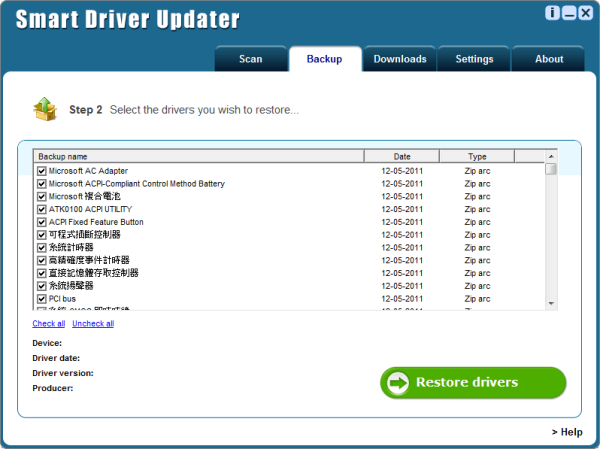Uncheck ATK0100 ACPI UTILITY checkbox
600x449 pixels.
(x=42, y=209)
